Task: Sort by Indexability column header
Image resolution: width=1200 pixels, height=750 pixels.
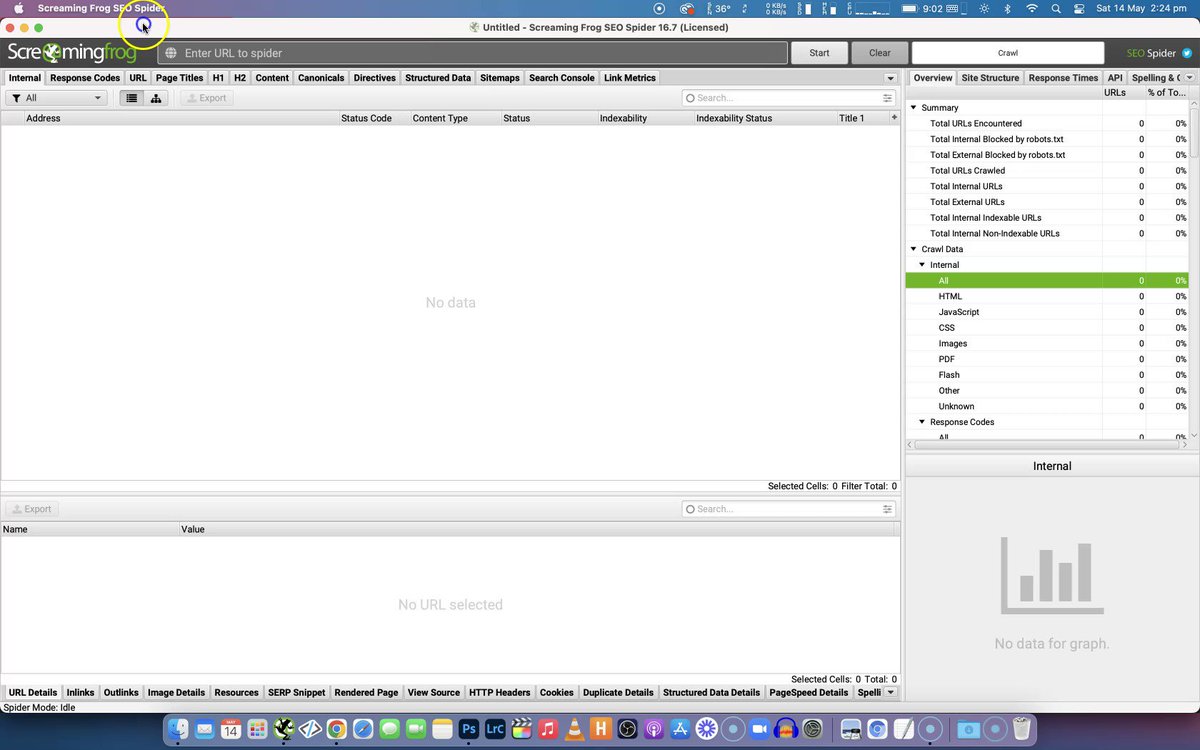Action: click(x=644, y=118)
